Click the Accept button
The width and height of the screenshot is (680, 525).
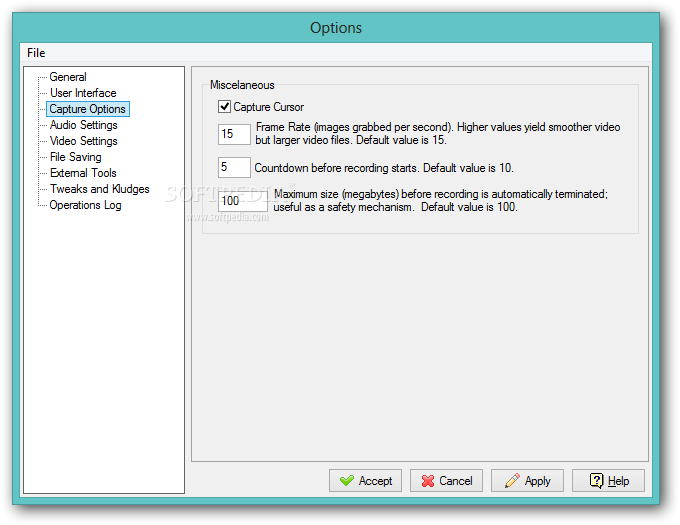click(365, 480)
